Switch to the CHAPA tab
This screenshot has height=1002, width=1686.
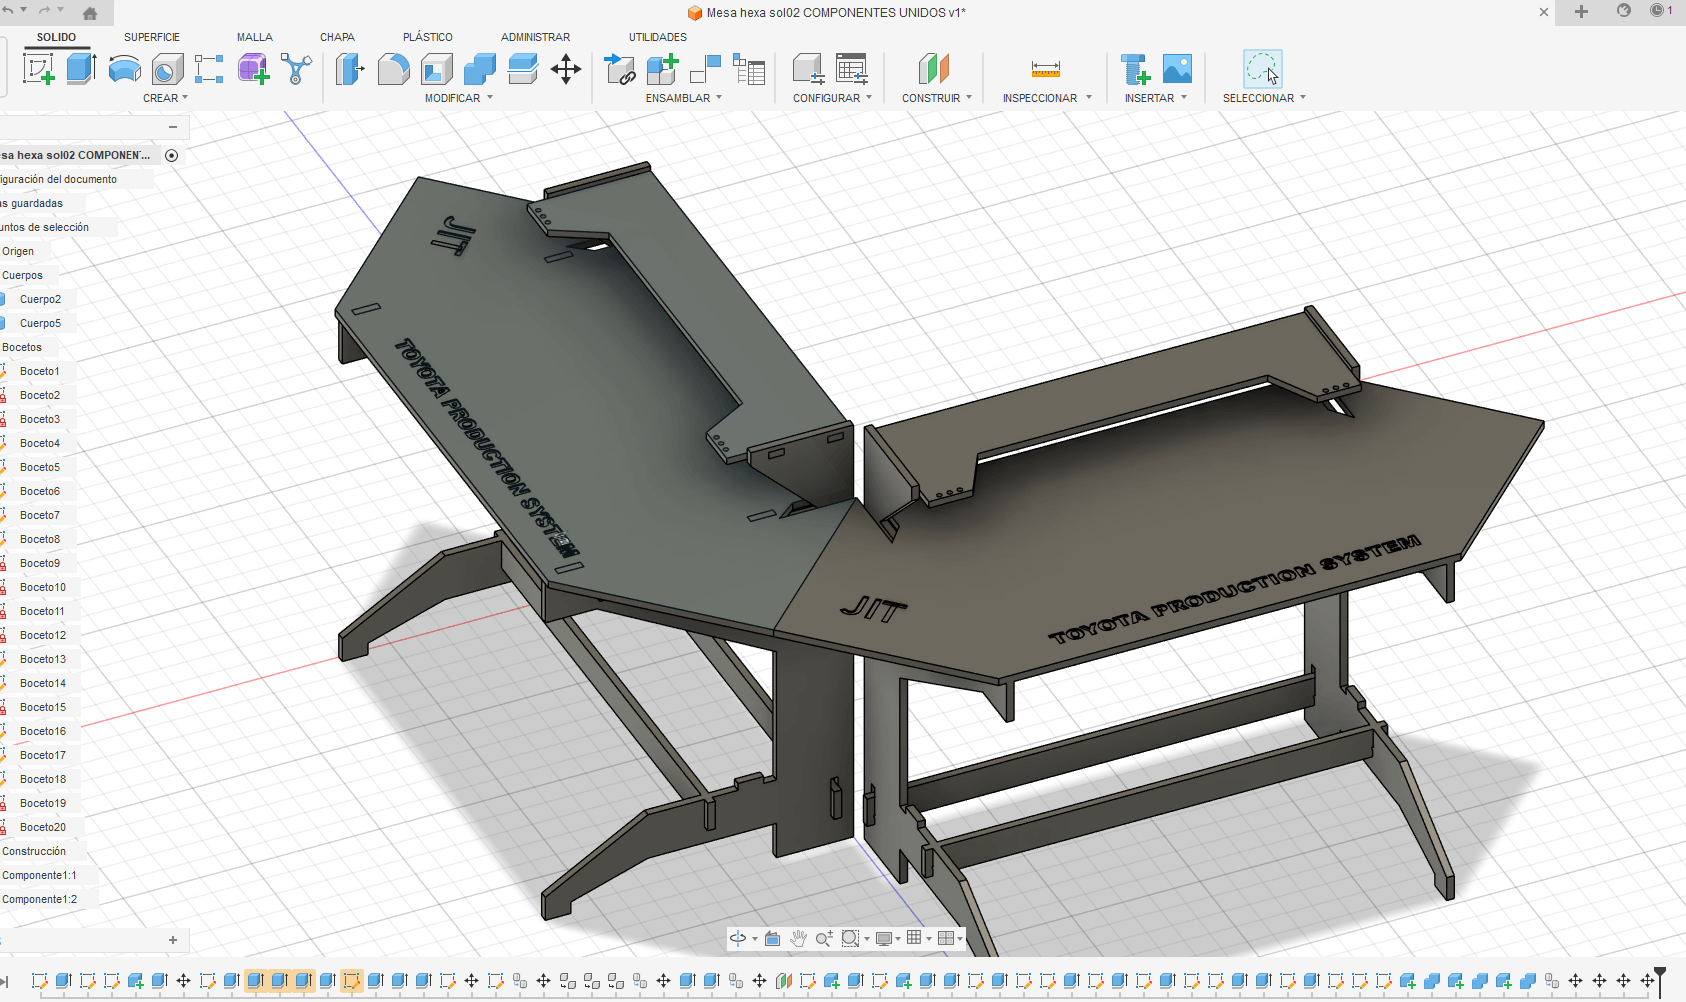point(337,37)
